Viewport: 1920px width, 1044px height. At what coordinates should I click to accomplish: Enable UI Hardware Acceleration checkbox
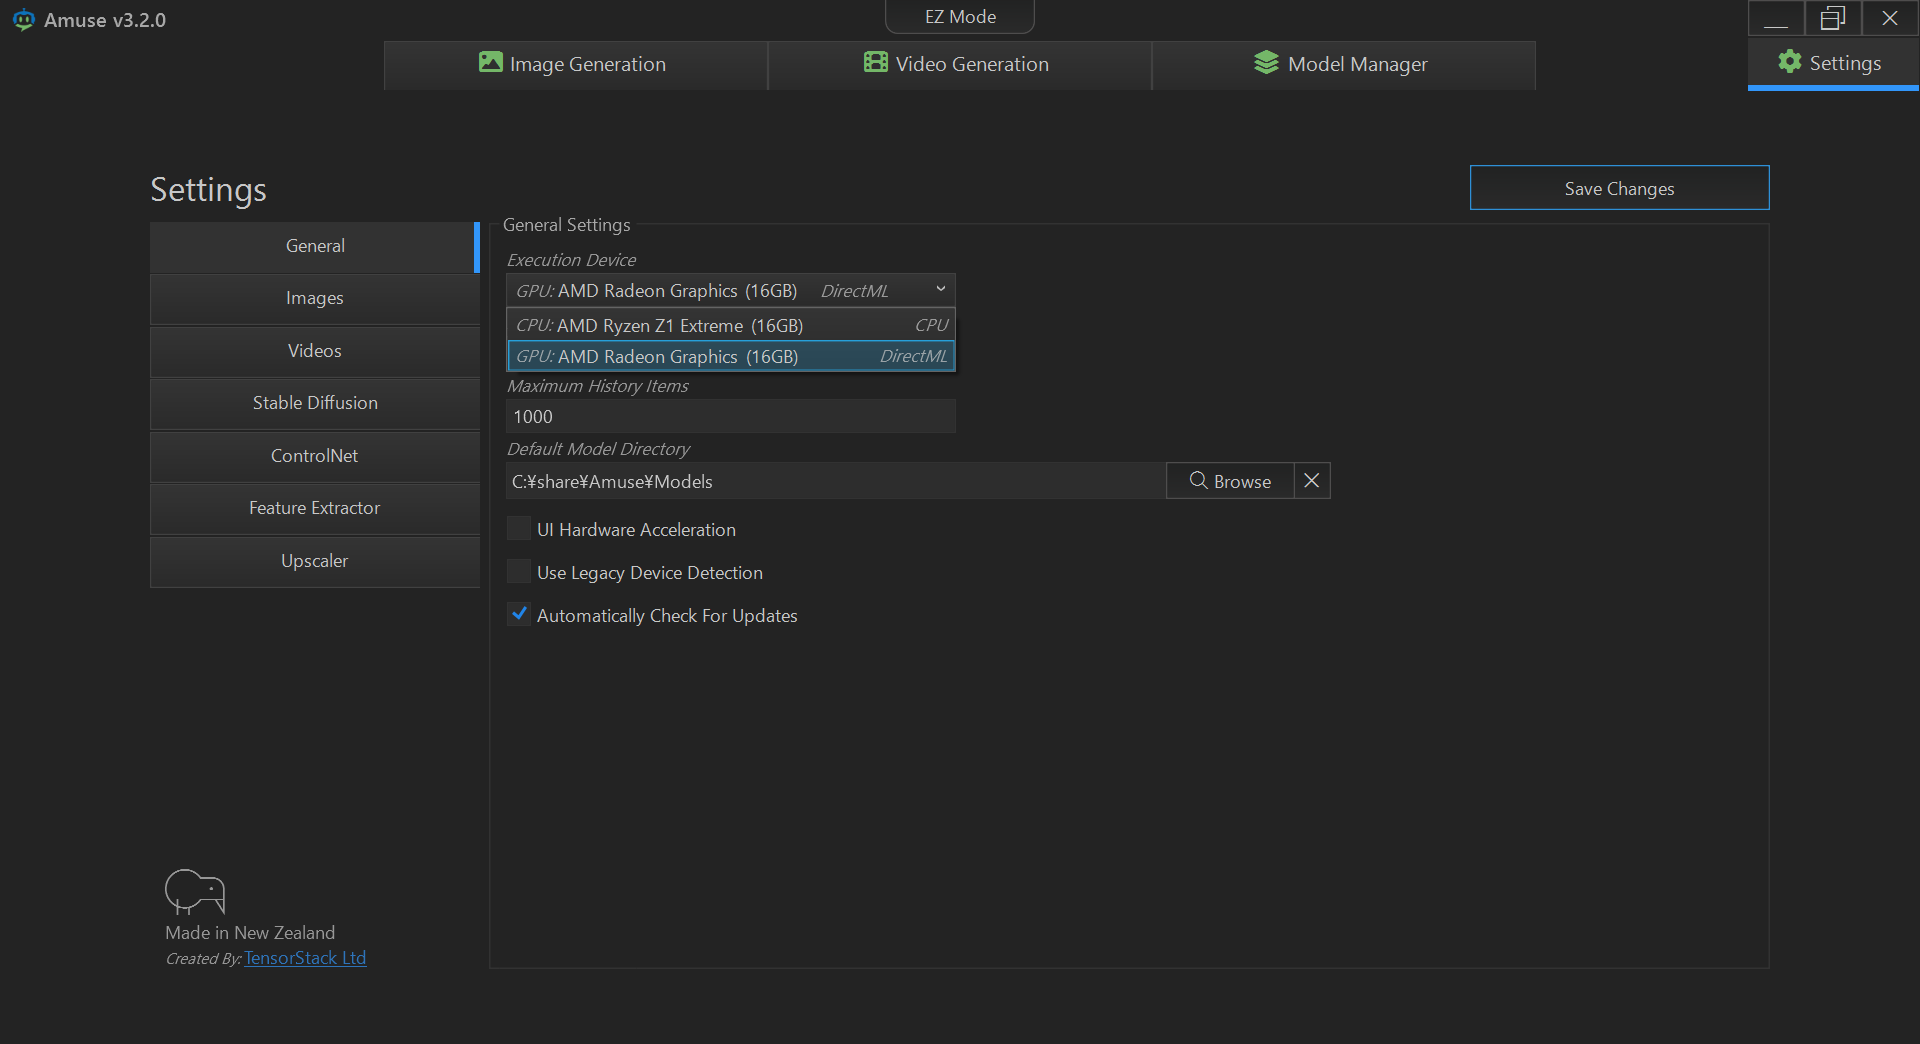point(519,529)
